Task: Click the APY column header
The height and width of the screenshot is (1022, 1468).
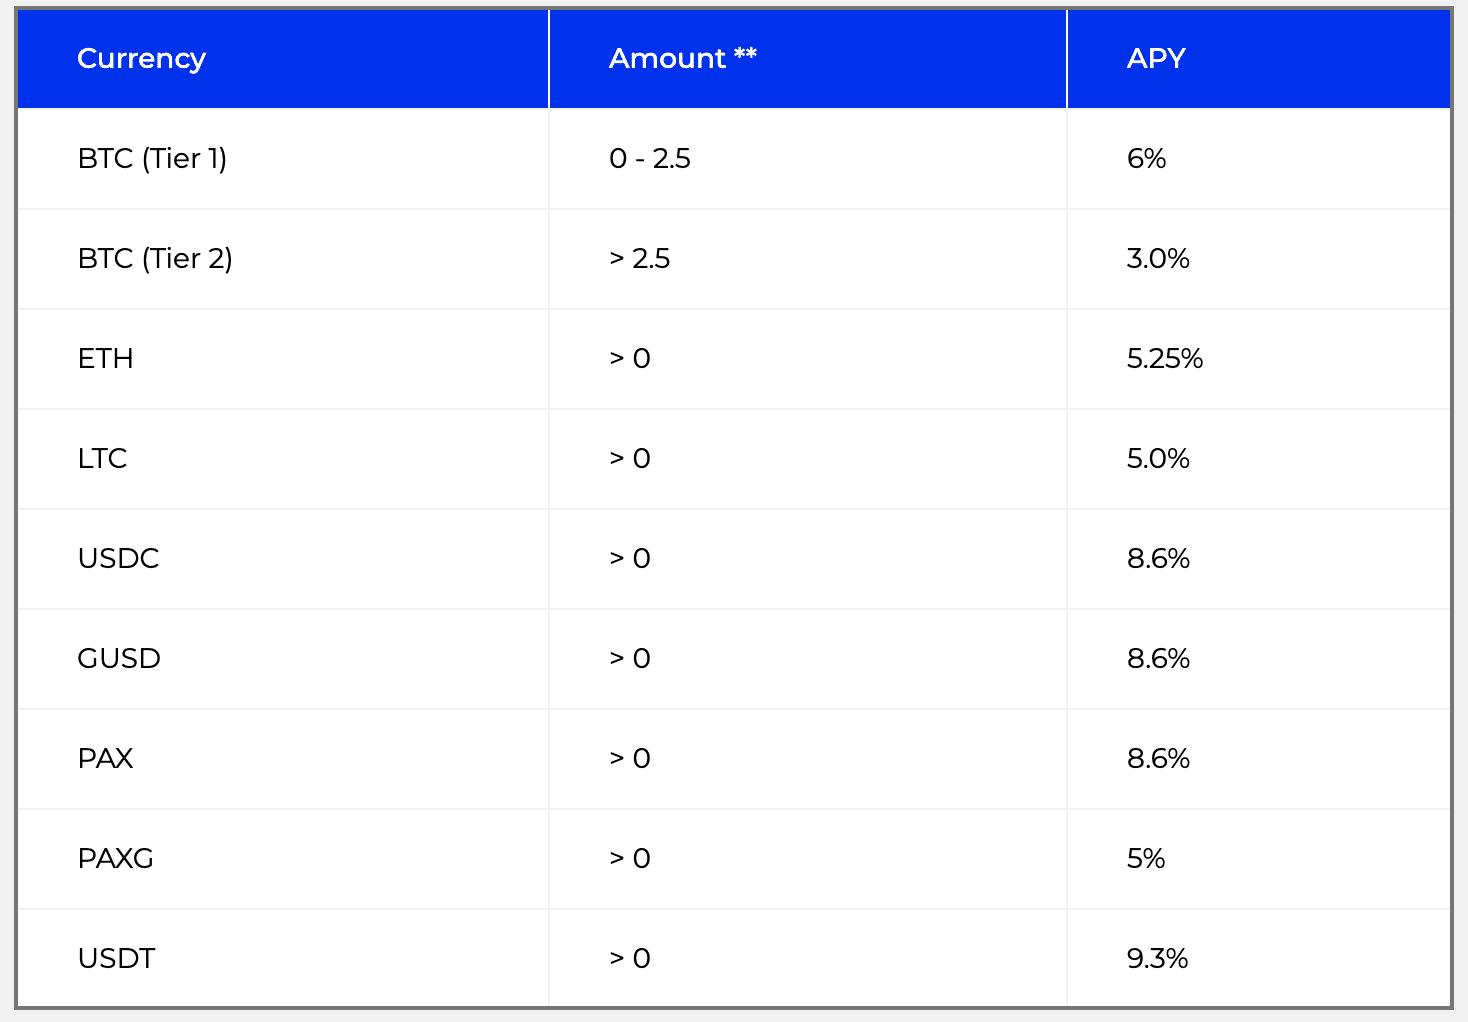Action: (x=1156, y=59)
